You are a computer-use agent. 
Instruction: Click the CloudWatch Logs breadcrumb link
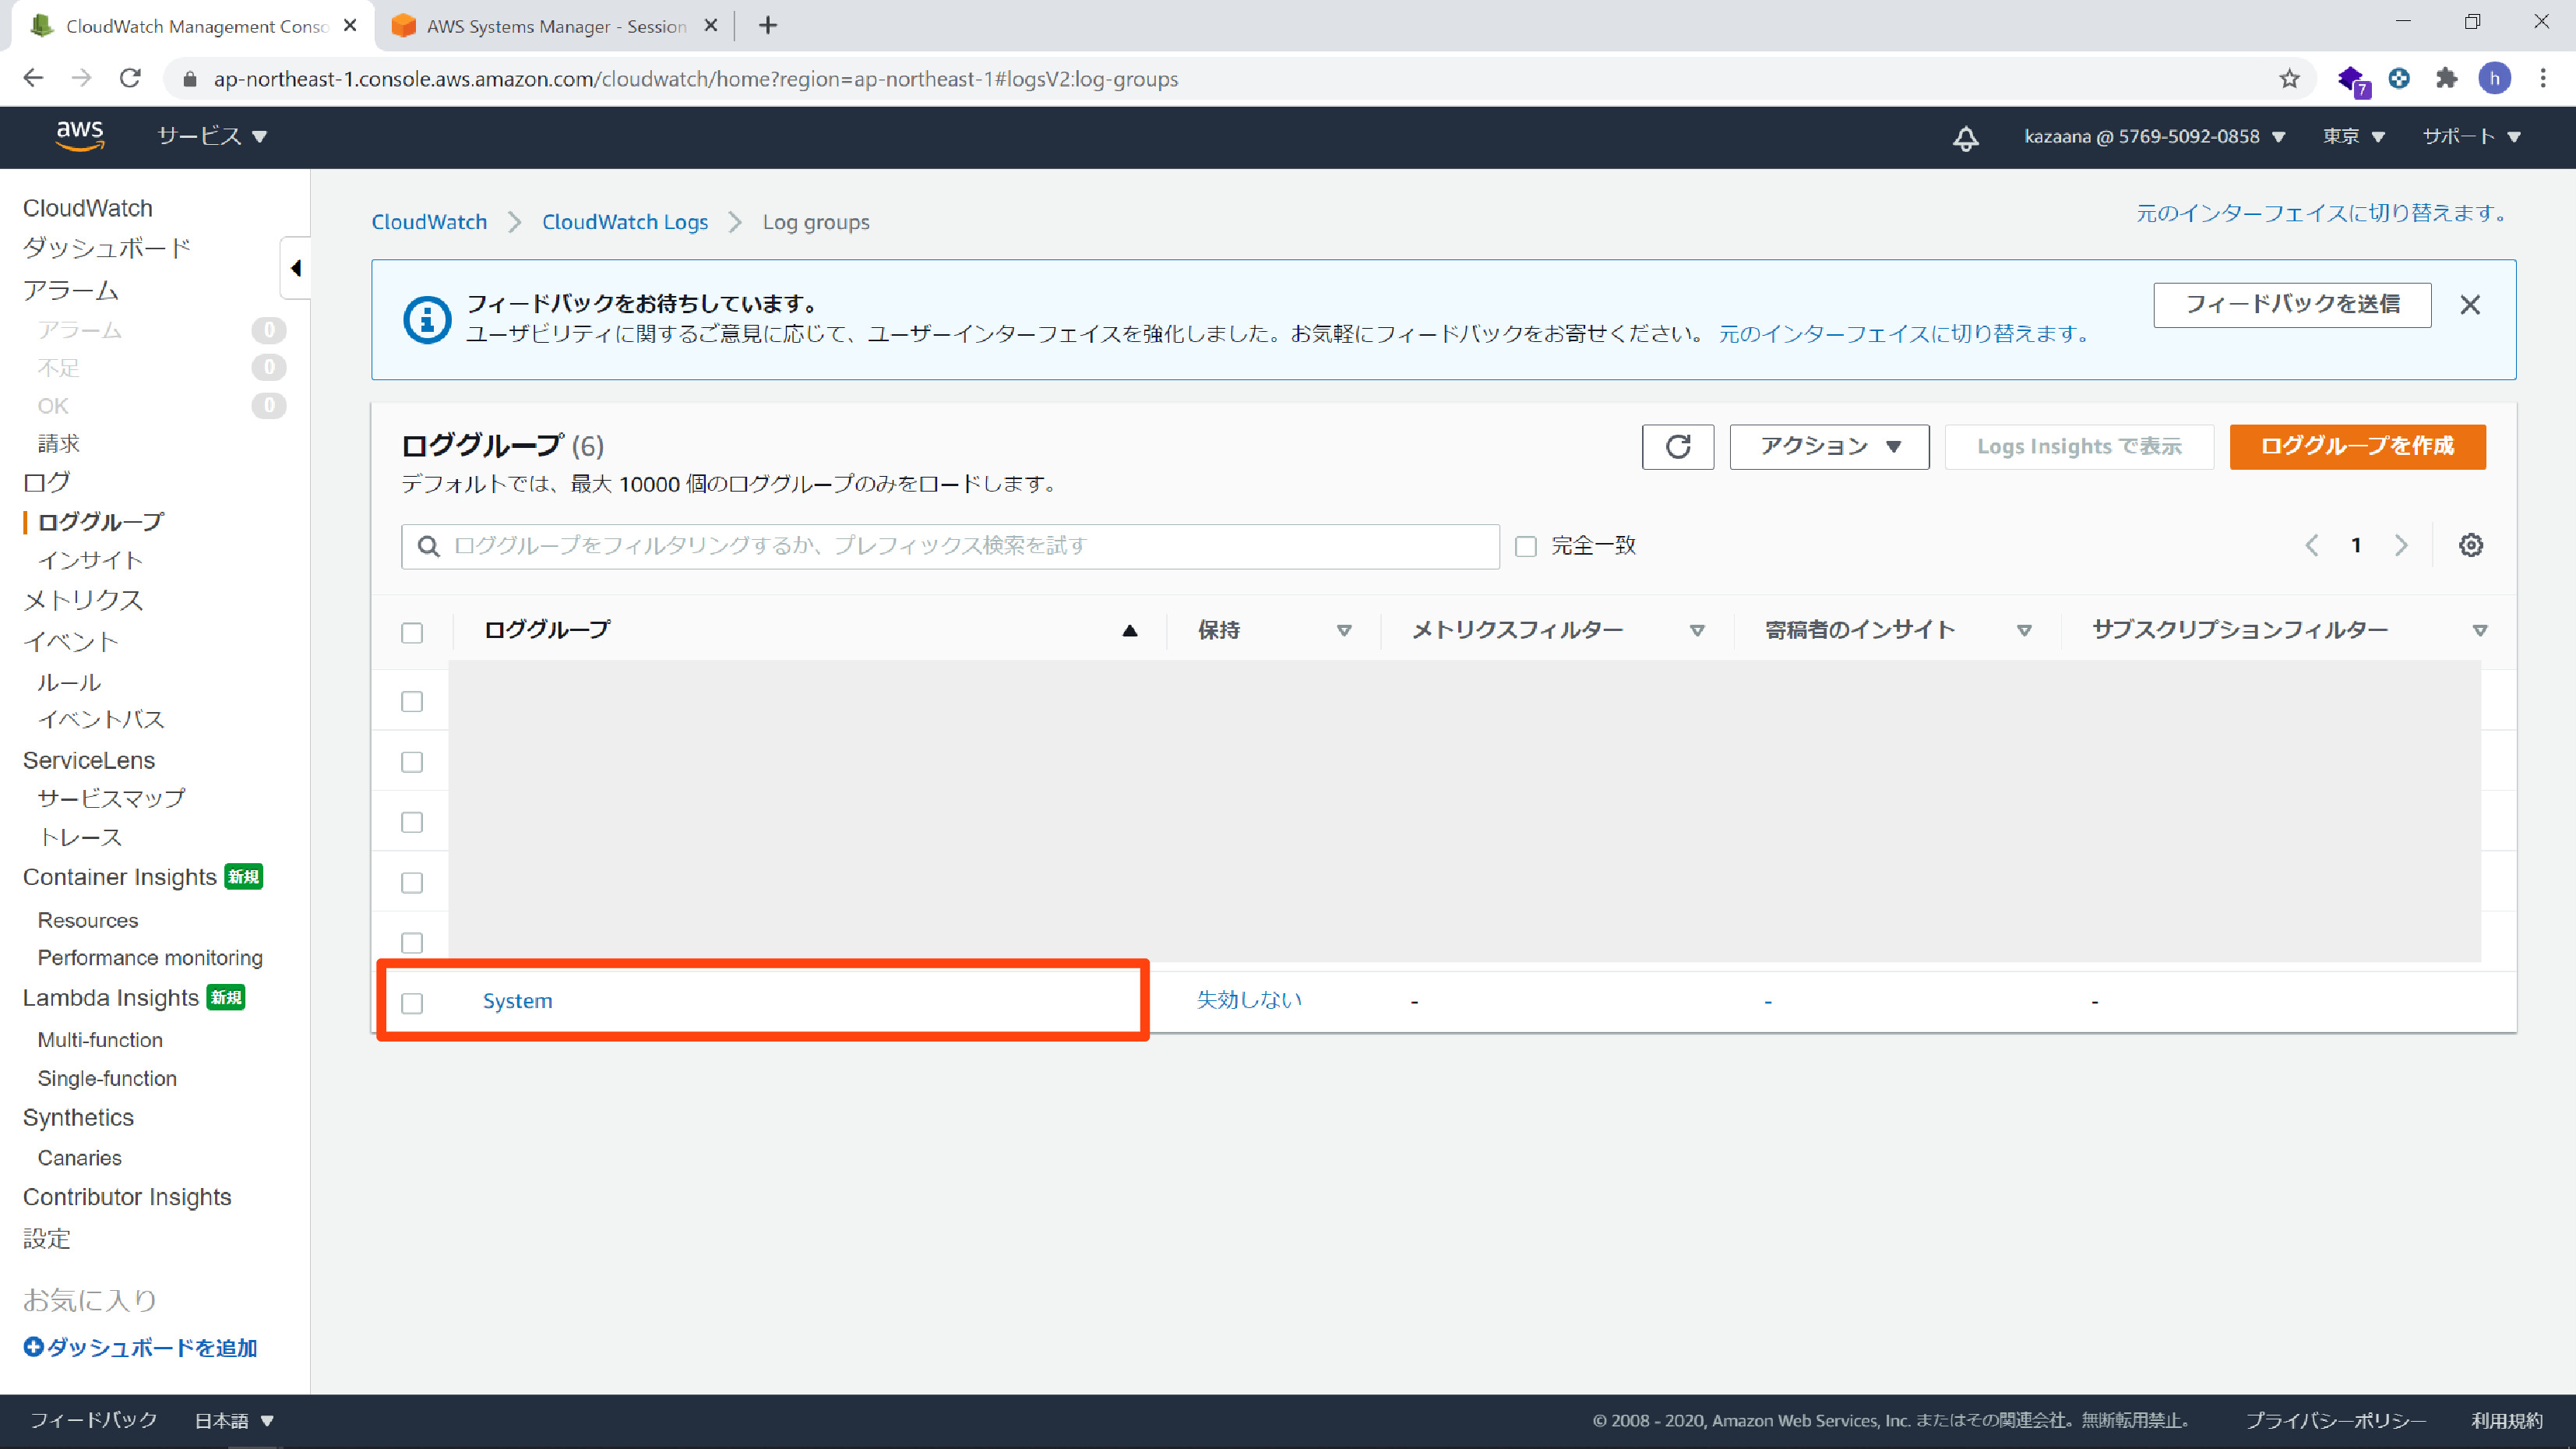[625, 221]
